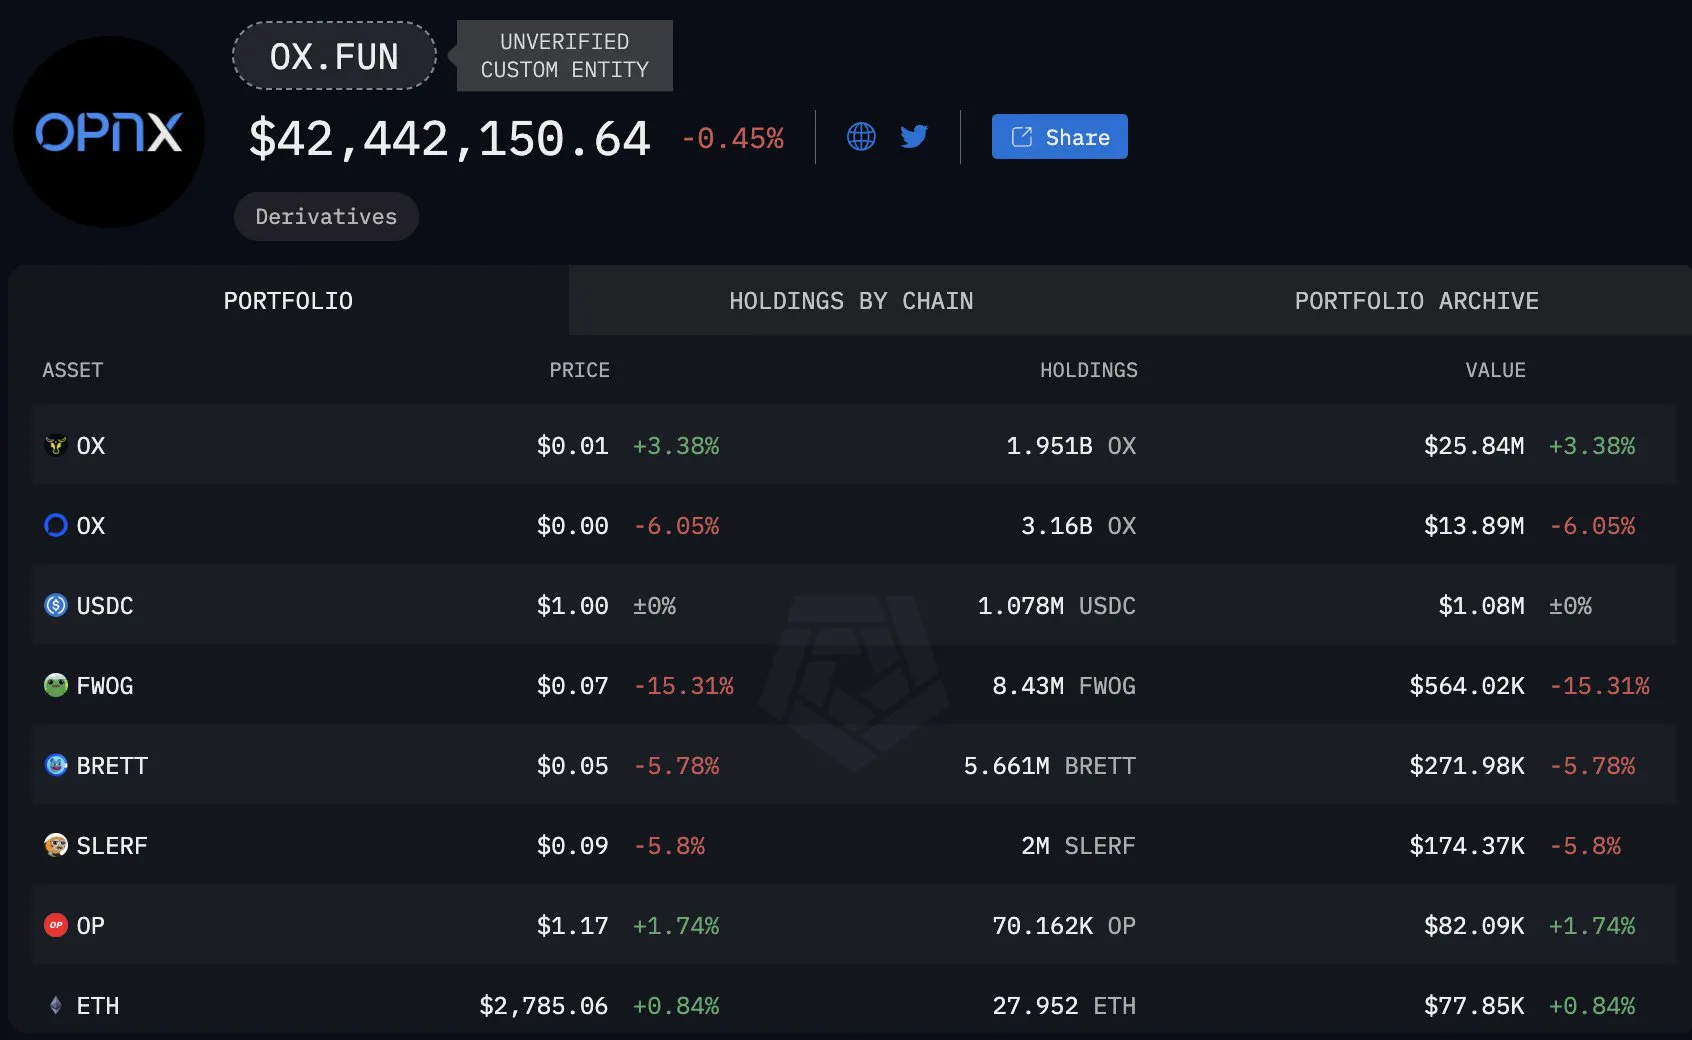Image resolution: width=1692 pixels, height=1040 pixels.
Task: Click the bull-head OX token icon
Action: click(x=56, y=445)
